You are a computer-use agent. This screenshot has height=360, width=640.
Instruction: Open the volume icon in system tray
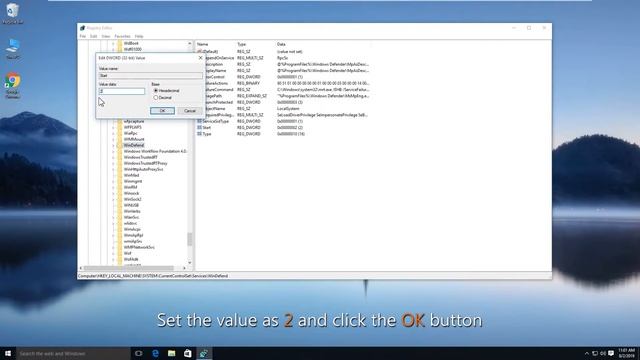[603, 353]
